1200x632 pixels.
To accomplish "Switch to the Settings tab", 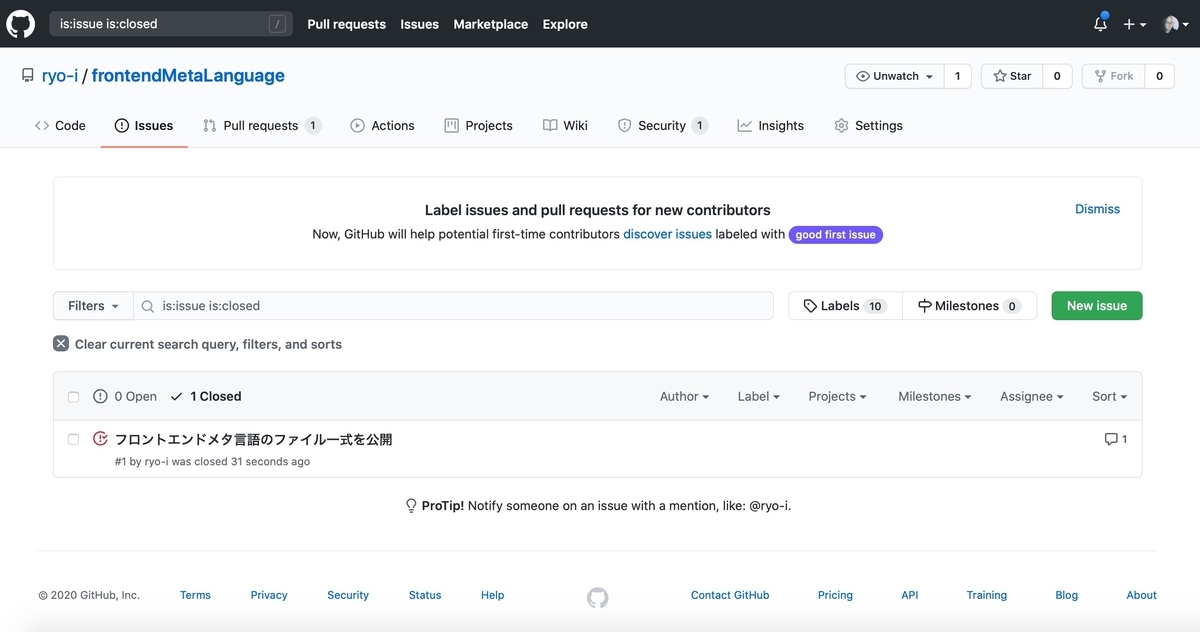I will coord(868,126).
